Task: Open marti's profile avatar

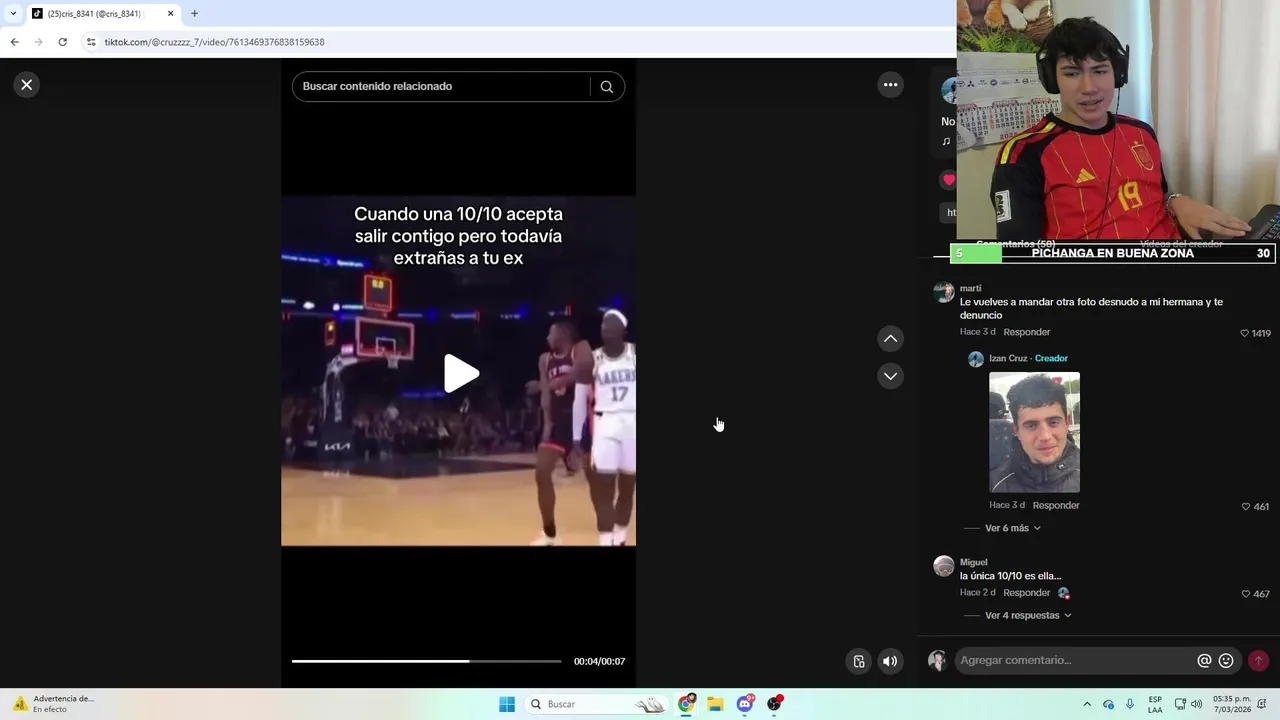Action: tap(943, 292)
